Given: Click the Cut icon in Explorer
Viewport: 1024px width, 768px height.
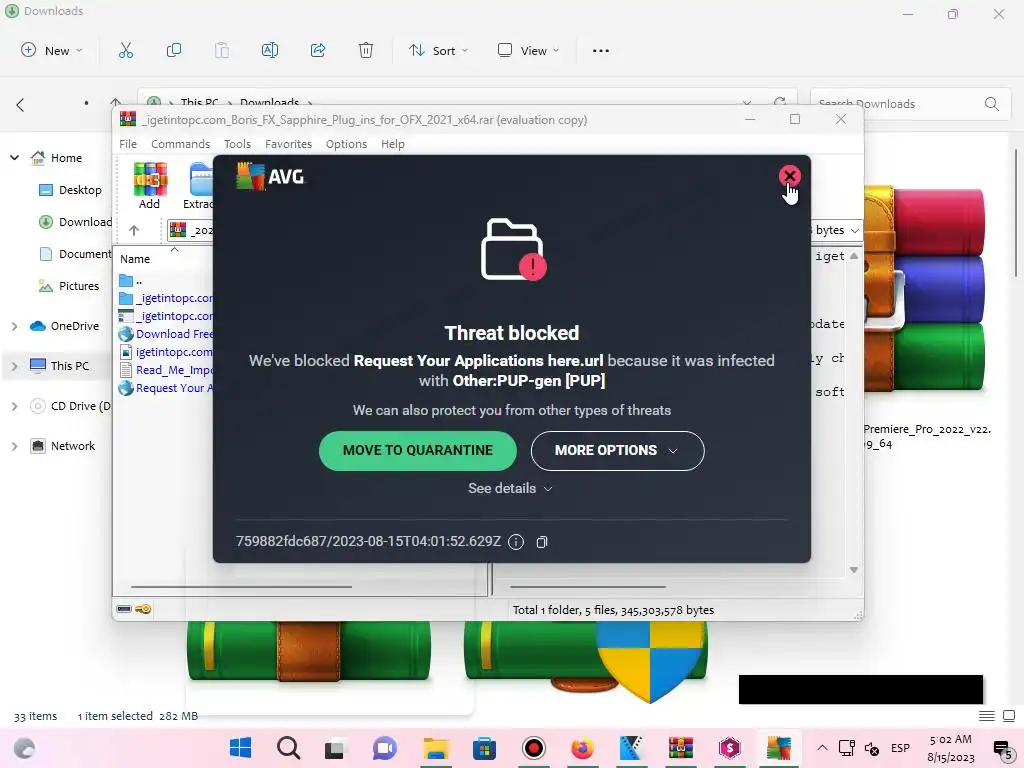Looking at the screenshot, I should pyautogui.click(x=125, y=50).
